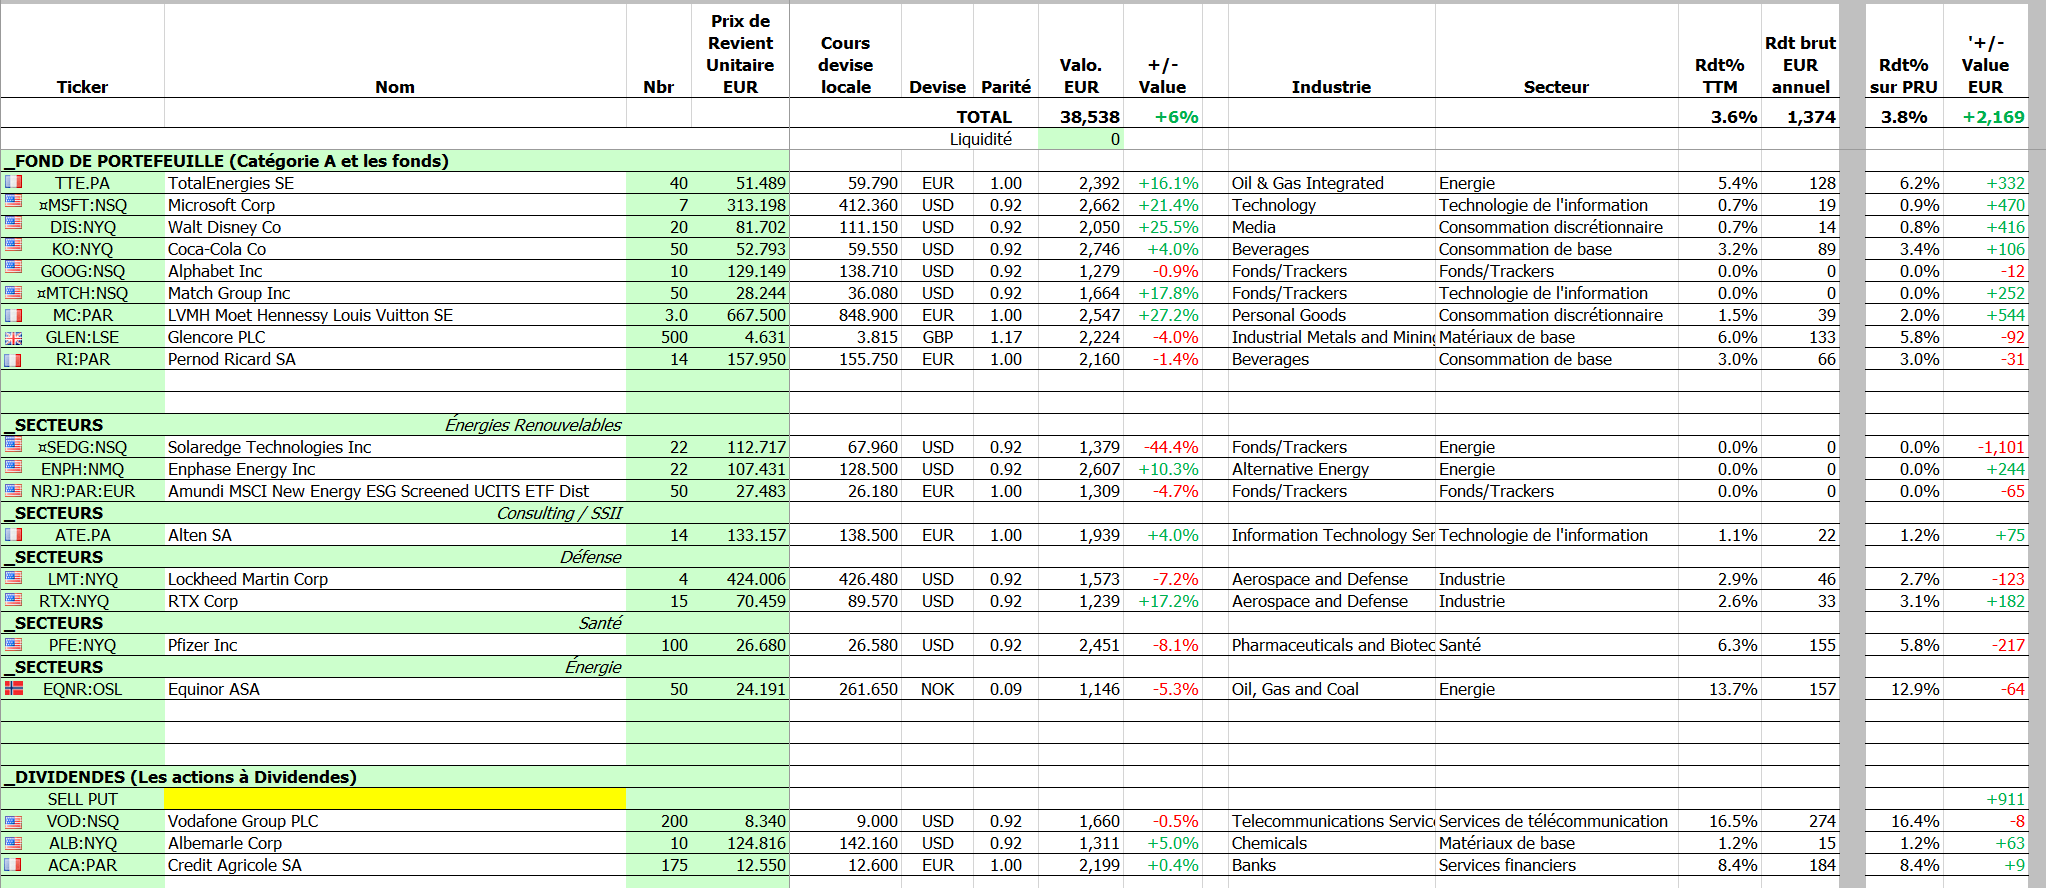This screenshot has width=2046, height=888.
Task: Select Walt Disney Co quantity 20
Action: click(x=659, y=227)
